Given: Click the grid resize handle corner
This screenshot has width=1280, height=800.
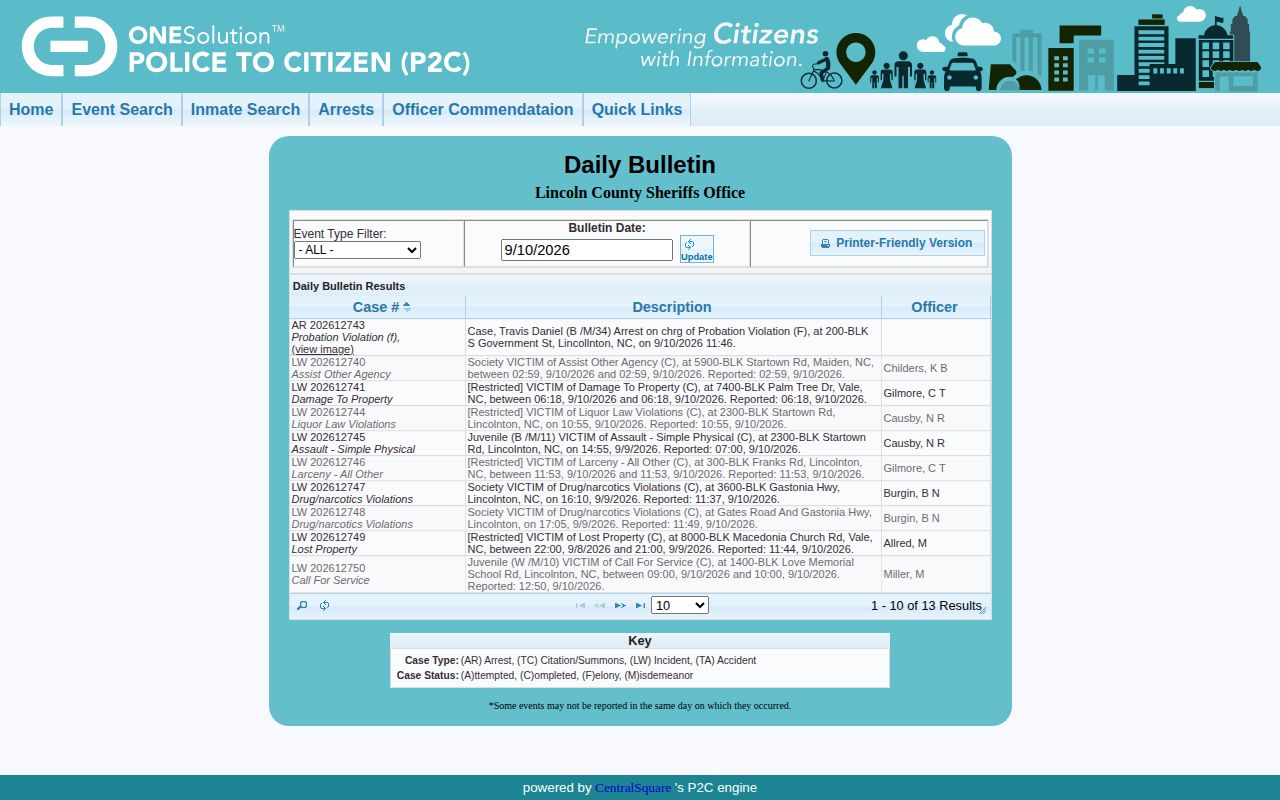Looking at the screenshot, I should [x=982, y=610].
